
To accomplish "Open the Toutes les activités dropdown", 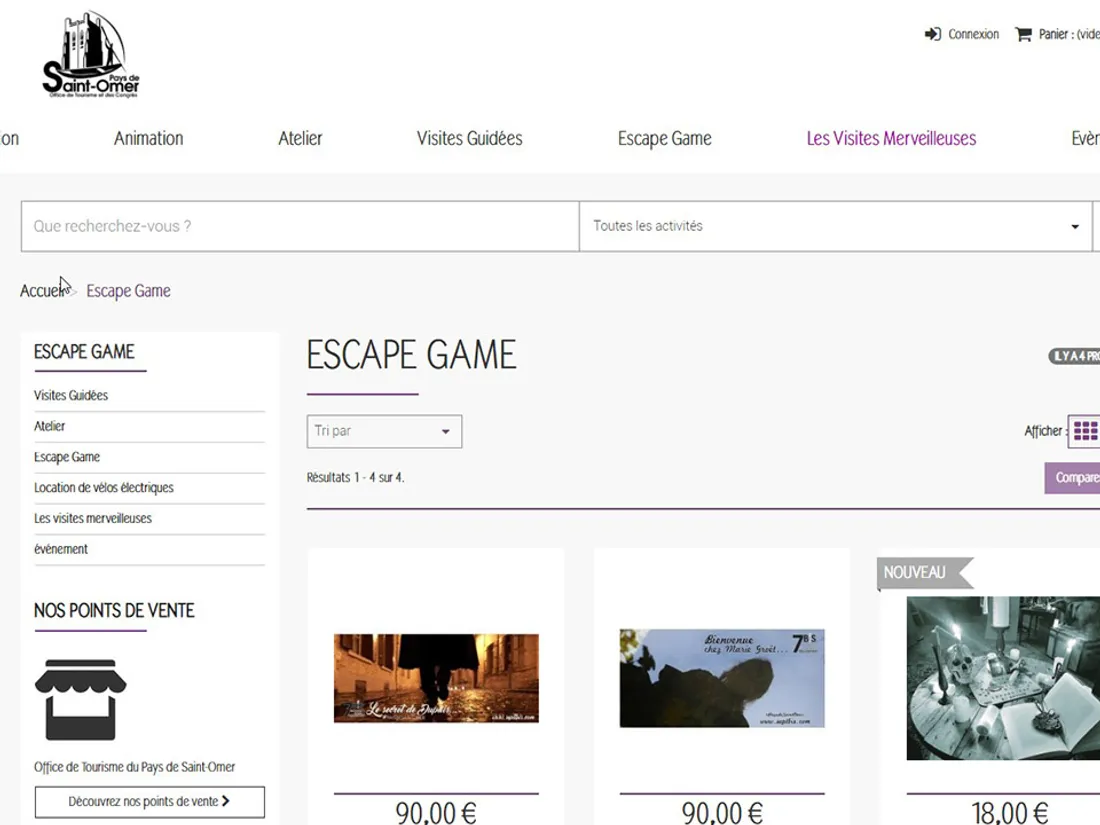I will pyautogui.click(x=835, y=226).
